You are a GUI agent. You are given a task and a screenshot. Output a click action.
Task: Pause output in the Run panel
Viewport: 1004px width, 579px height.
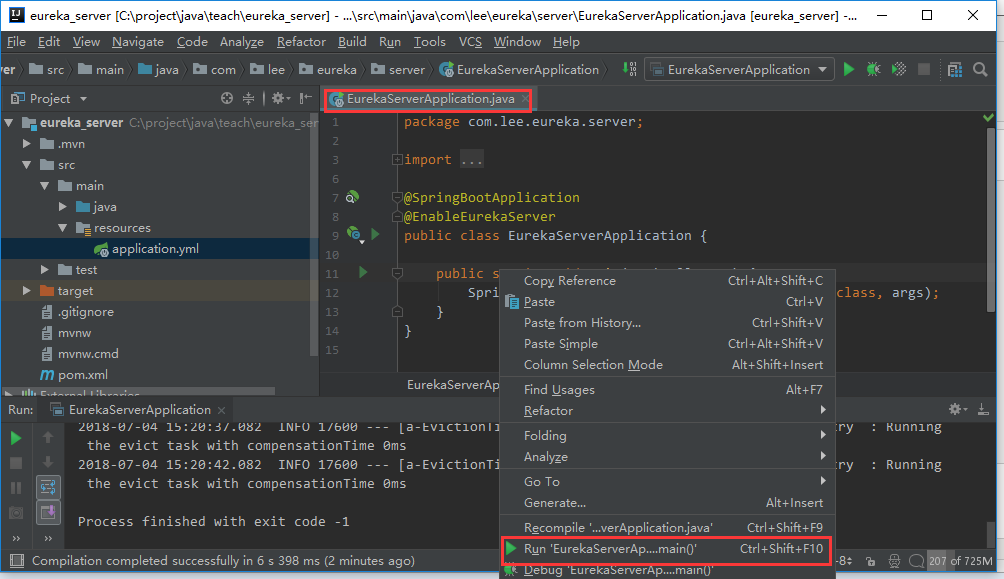pyautogui.click(x=16, y=488)
